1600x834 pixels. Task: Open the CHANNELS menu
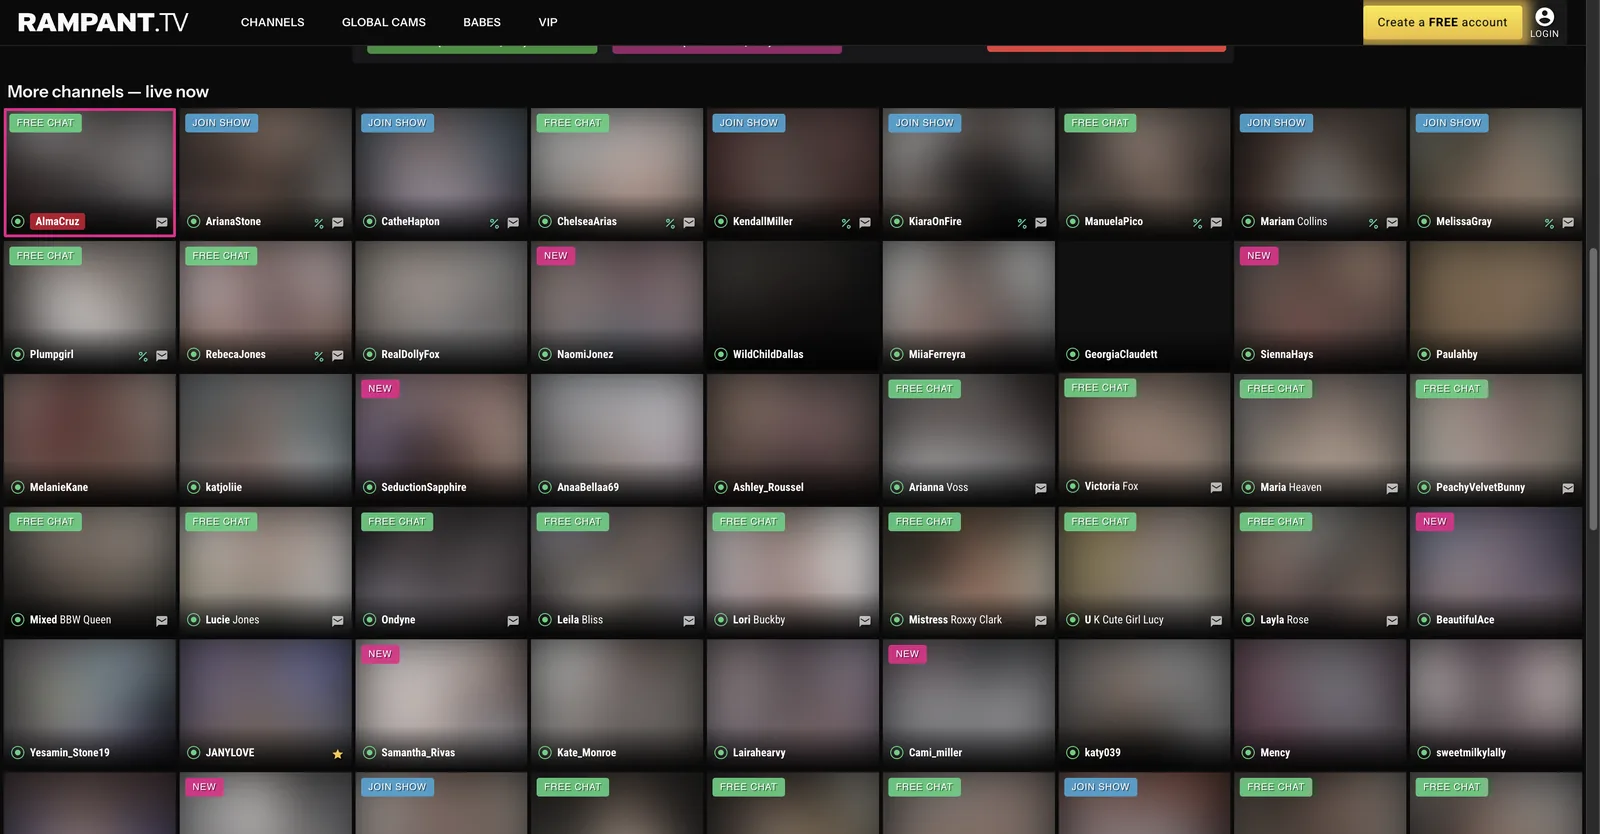point(273,22)
